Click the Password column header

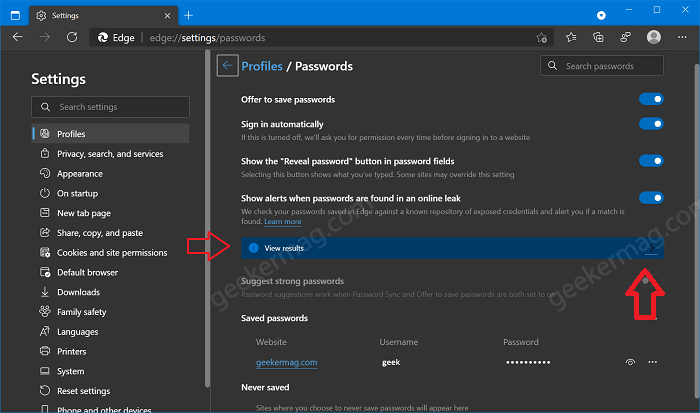point(521,342)
